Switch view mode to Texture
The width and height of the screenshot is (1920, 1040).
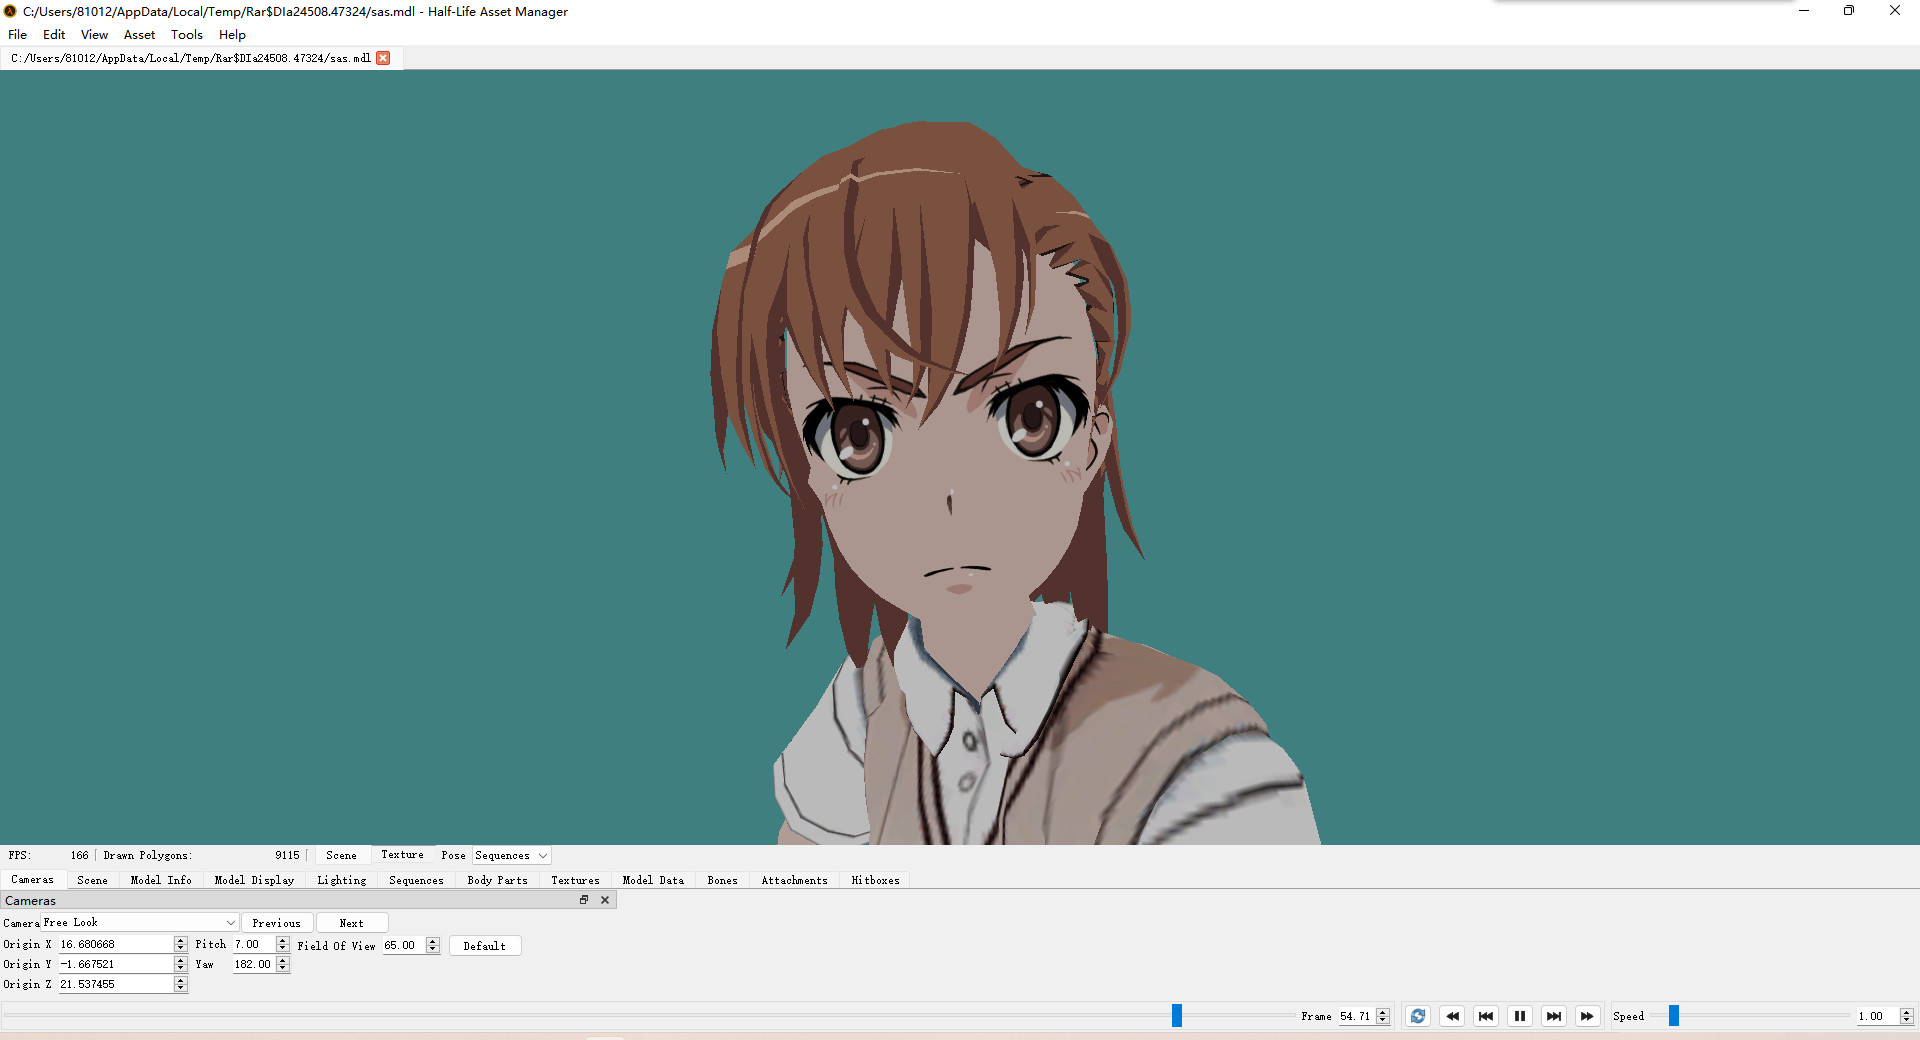tap(402, 855)
